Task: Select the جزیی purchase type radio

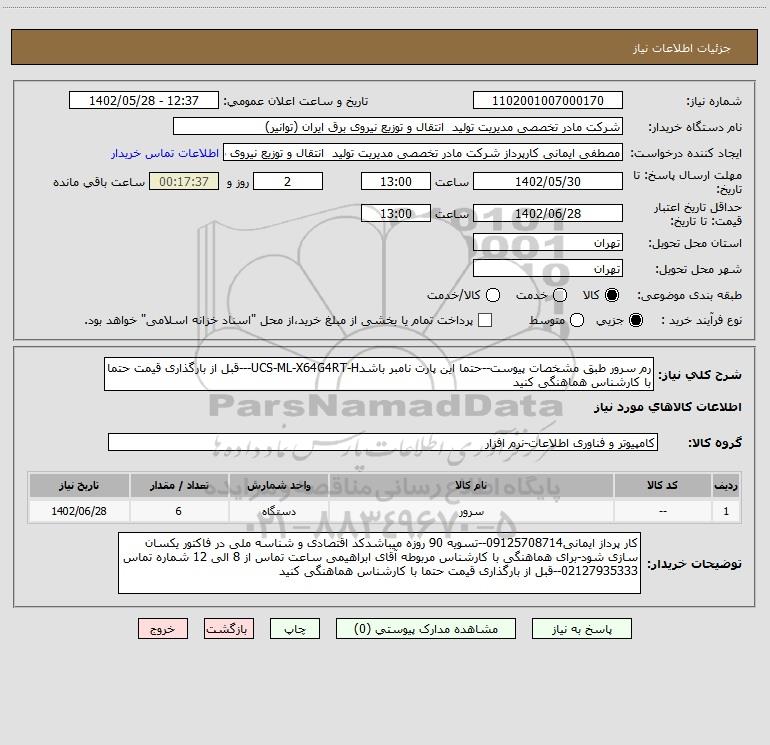Action: 635,320
